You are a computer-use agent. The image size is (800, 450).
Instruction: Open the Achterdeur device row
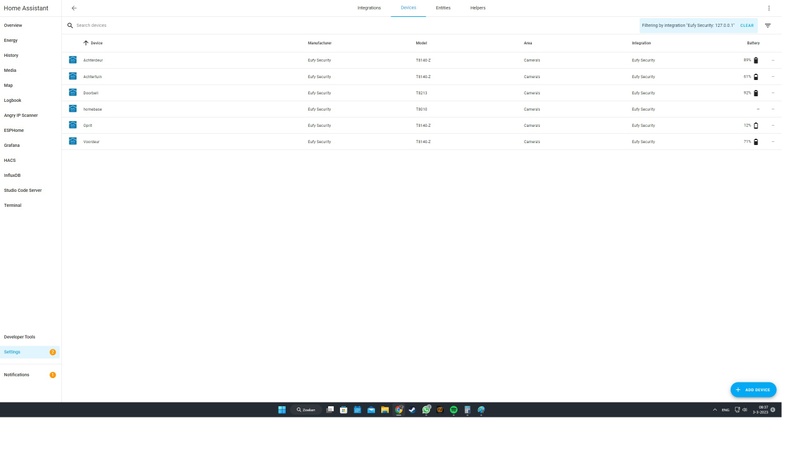point(421,60)
